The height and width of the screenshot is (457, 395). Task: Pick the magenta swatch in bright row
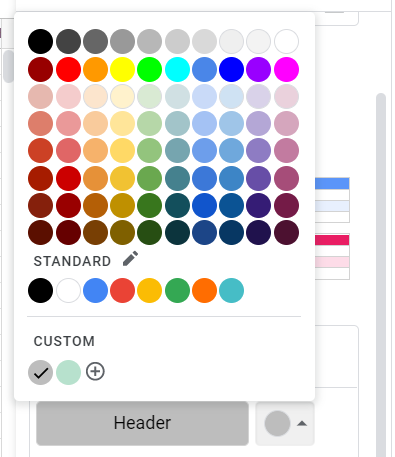pyautogui.click(x=286, y=69)
